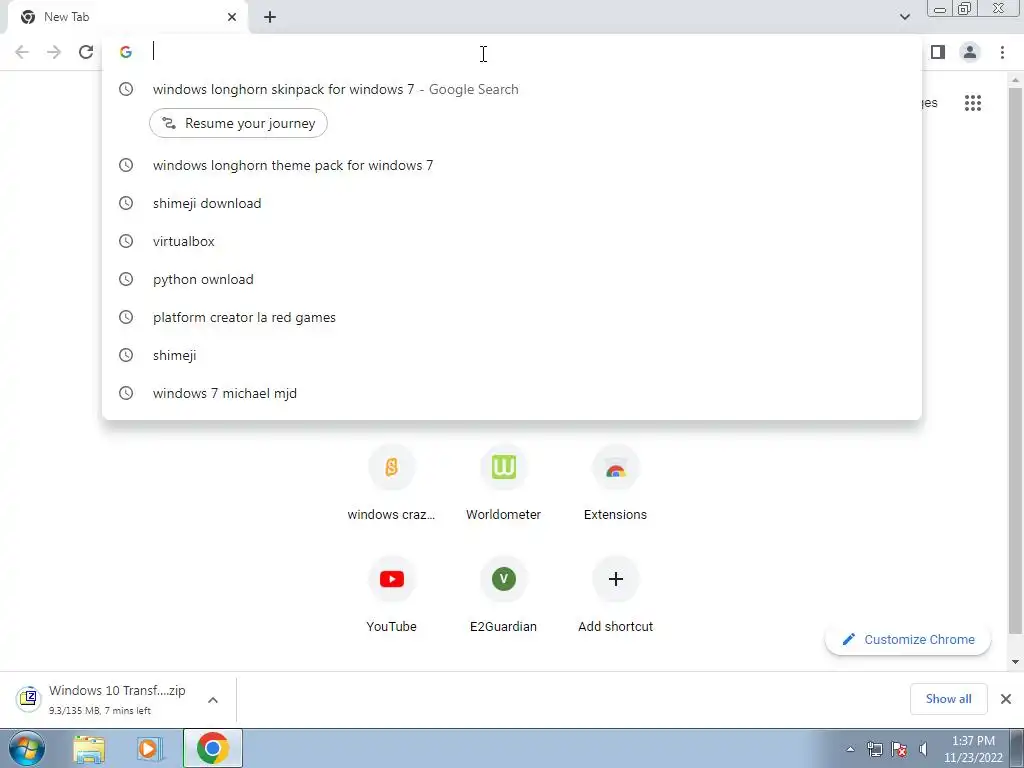Click the Add shortcut tile
This screenshot has height=768, width=1024.
click(x=615, y=594)
